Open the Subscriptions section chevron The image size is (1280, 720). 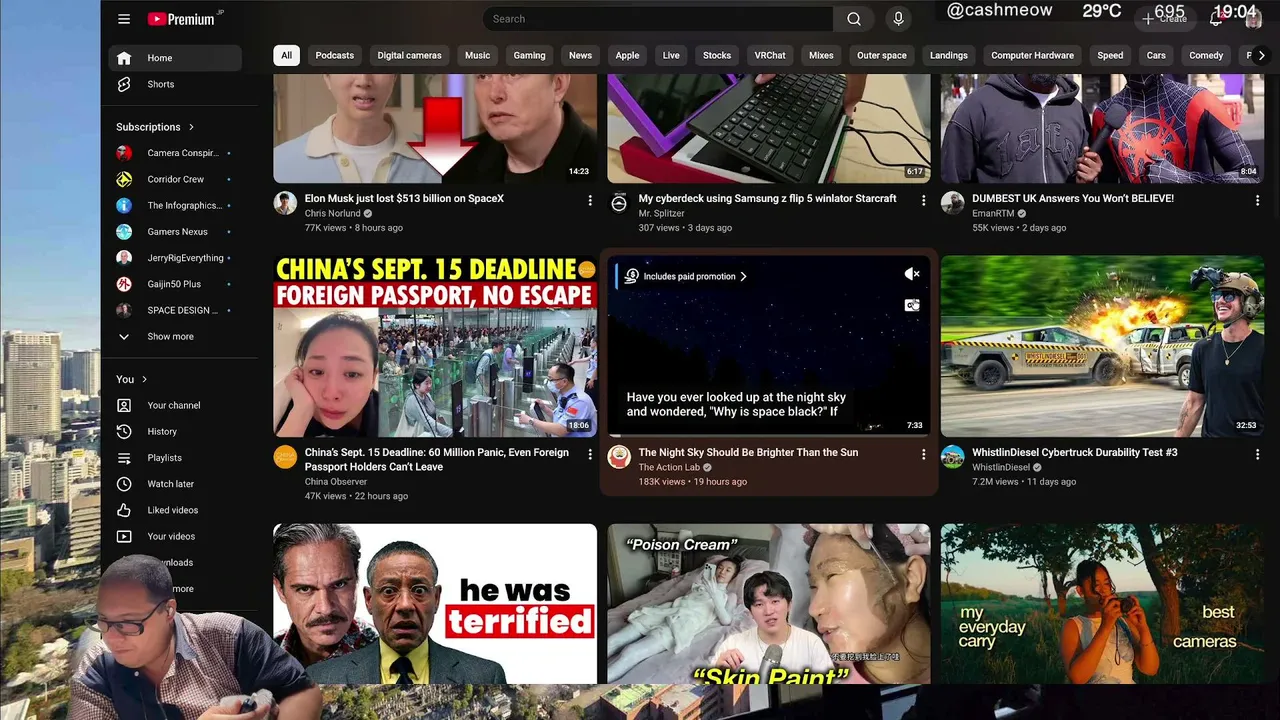click(191, 127)
